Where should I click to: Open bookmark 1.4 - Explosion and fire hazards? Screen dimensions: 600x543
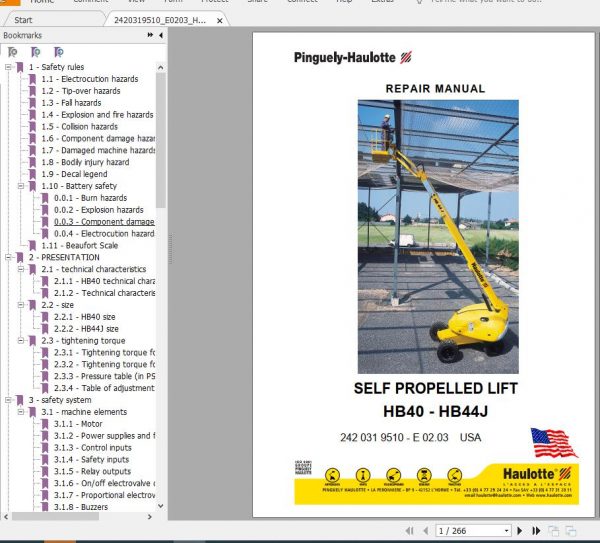[x=97, y=114]
